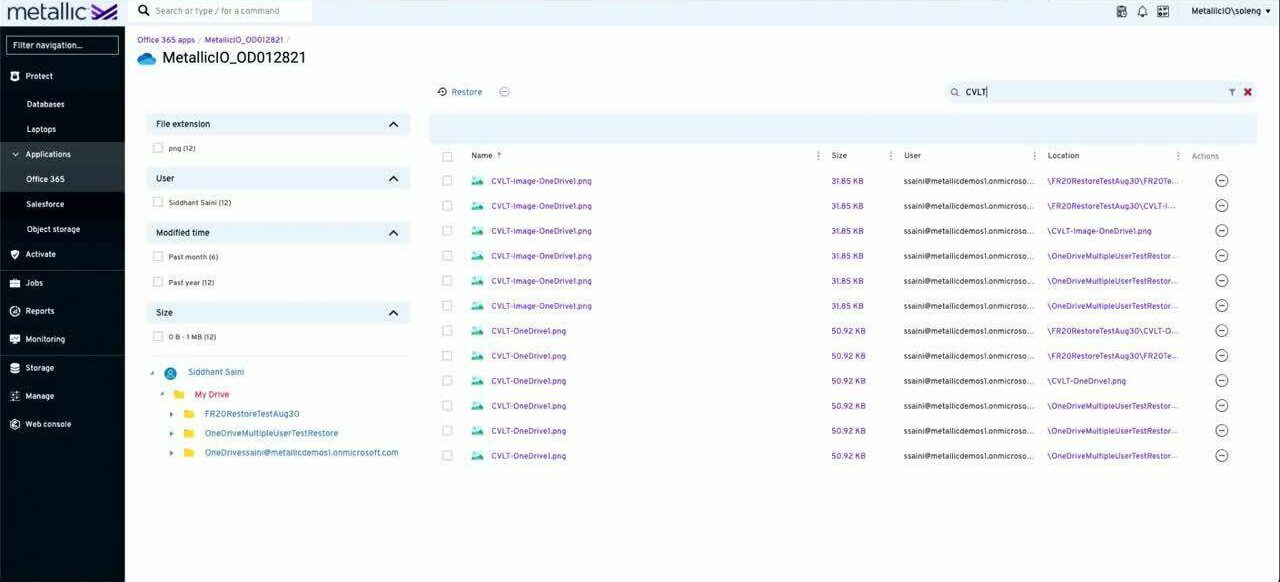Select row checkbox for \CVLT-Image-OneDrive1.png location
This screenshot has width=1280, height=582.
(447, 231)
